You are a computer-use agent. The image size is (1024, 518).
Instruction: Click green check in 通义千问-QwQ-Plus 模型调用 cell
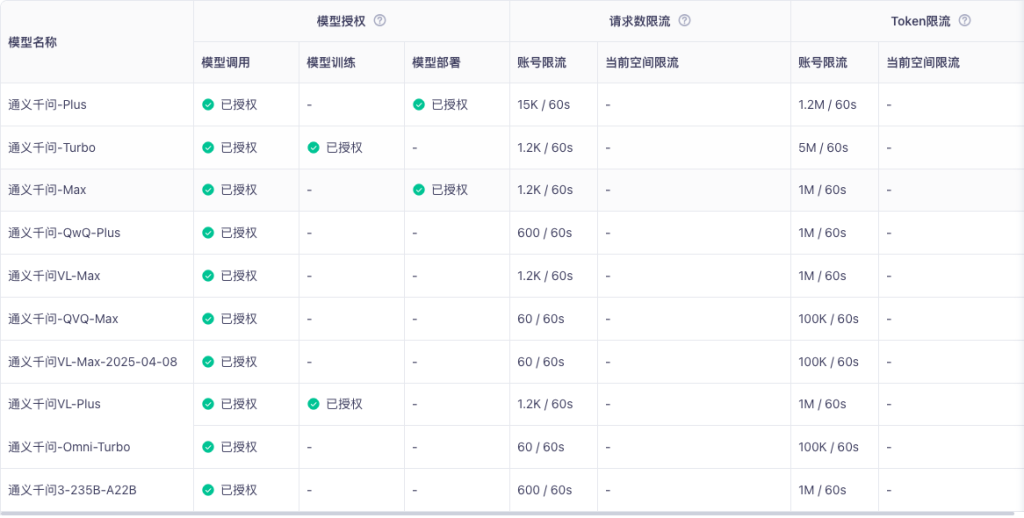[x=208, y=233]
